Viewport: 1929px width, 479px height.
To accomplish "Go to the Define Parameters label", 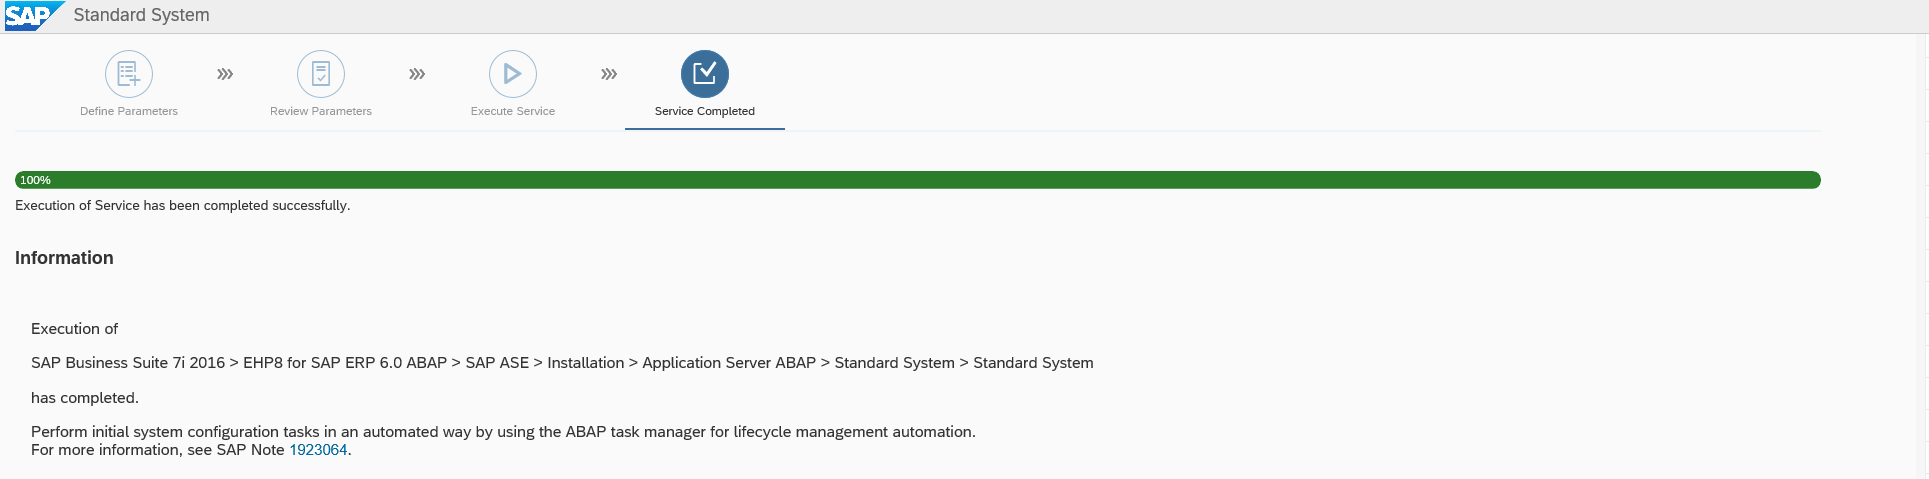I will (x=129, y=111).
